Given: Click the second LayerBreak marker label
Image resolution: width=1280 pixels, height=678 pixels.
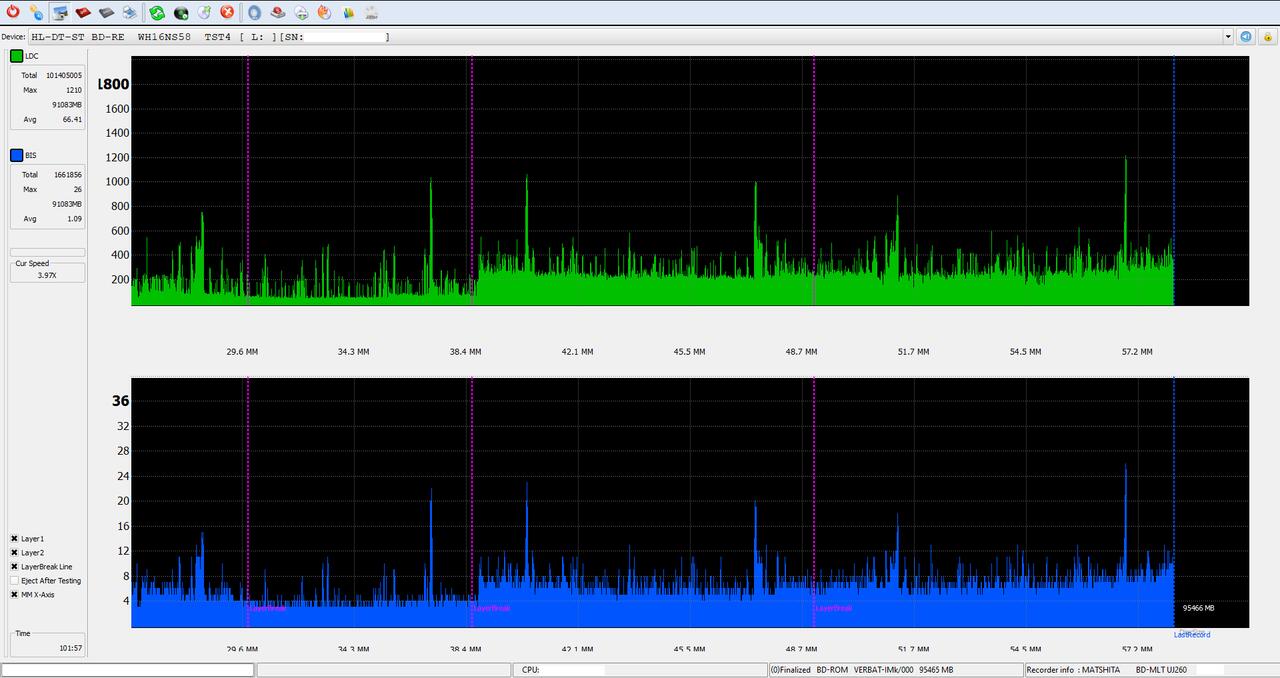Looking at the screenshot, I should (x=491, y=607).
